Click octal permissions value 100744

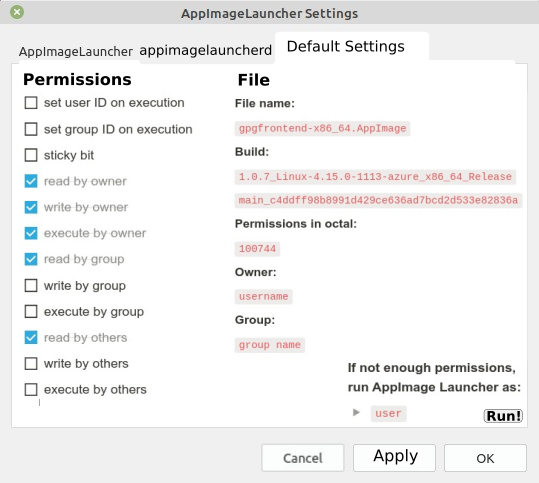[x=257, y=249]
